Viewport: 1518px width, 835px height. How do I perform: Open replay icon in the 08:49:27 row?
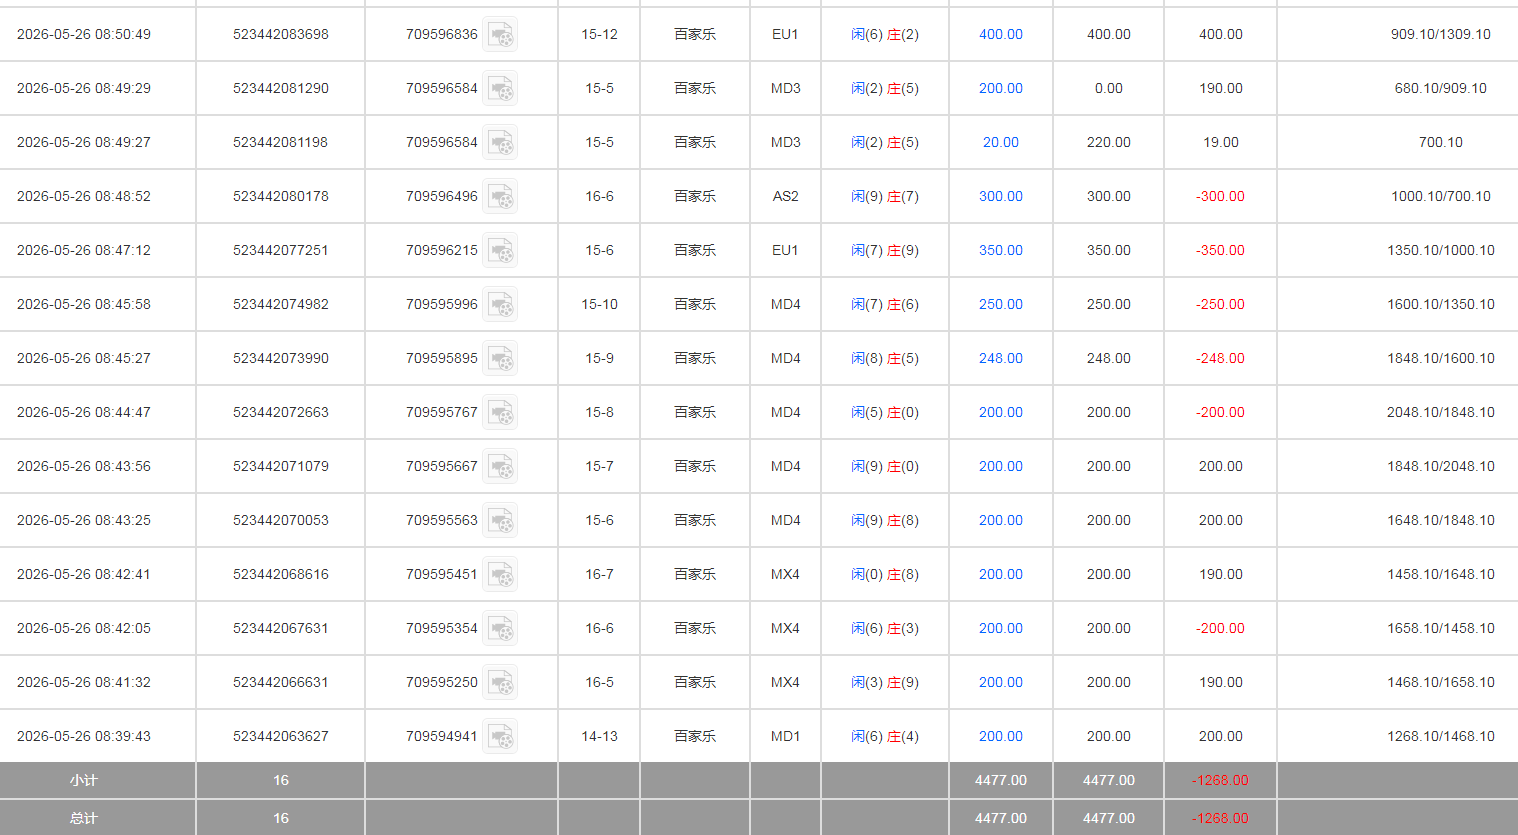501,143
